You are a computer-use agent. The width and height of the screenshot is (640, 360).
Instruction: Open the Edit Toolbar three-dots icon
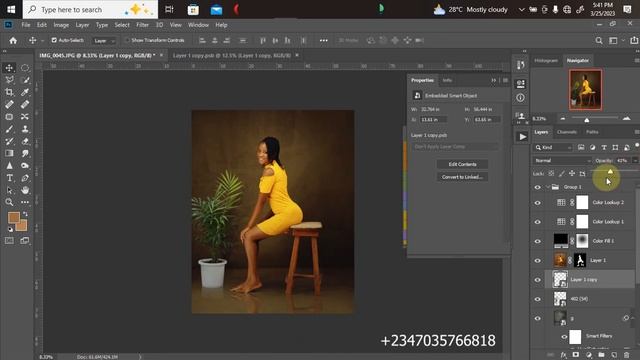pyautogui.click(x=25, y=202)
